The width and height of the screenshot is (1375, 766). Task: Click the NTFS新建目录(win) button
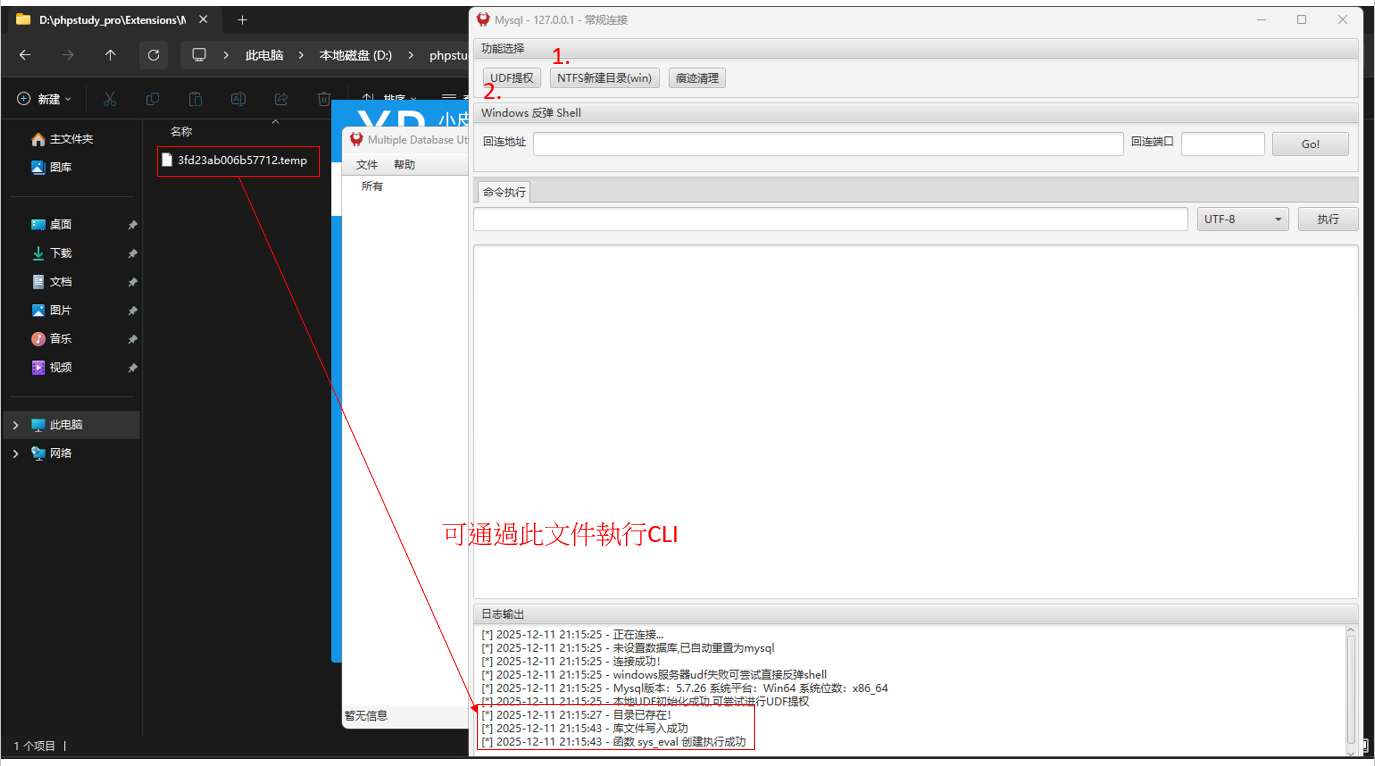[x=605, y=78]
